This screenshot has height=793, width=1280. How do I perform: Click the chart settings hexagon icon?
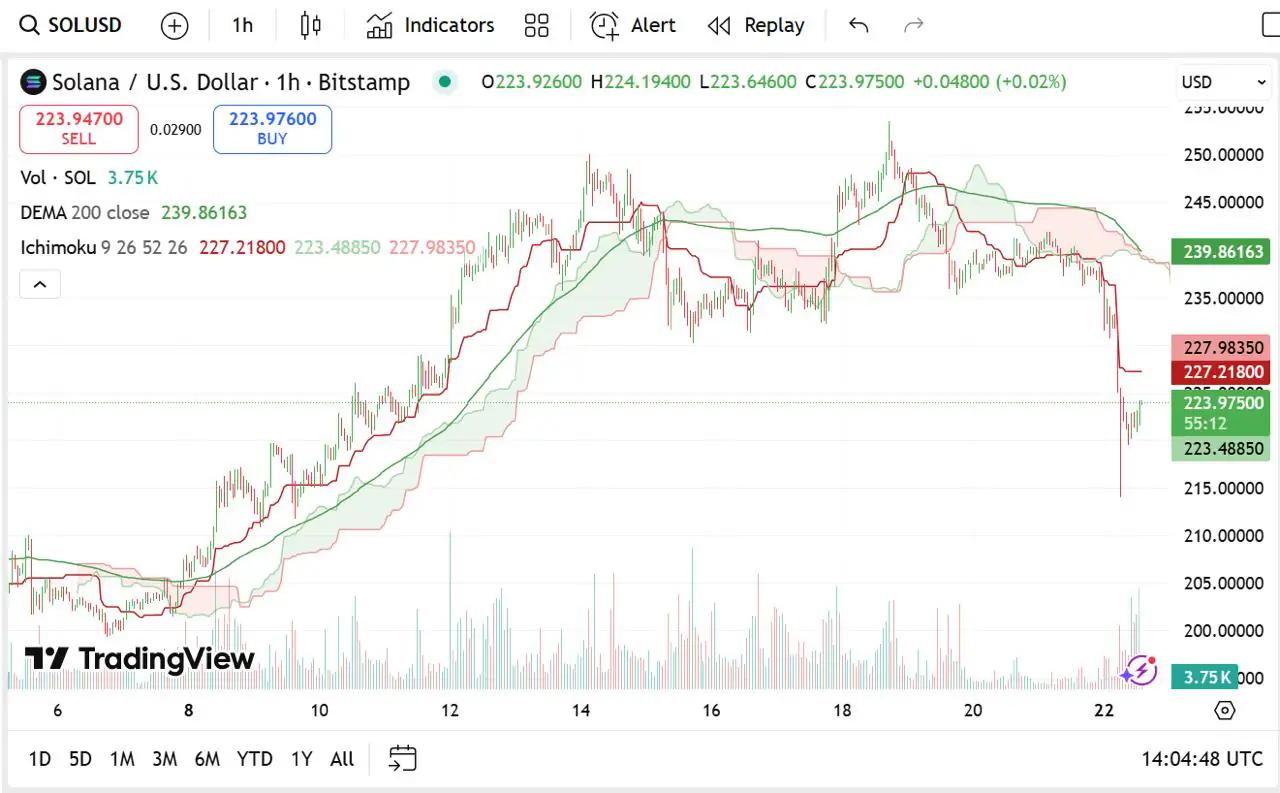click(1224, 710)
